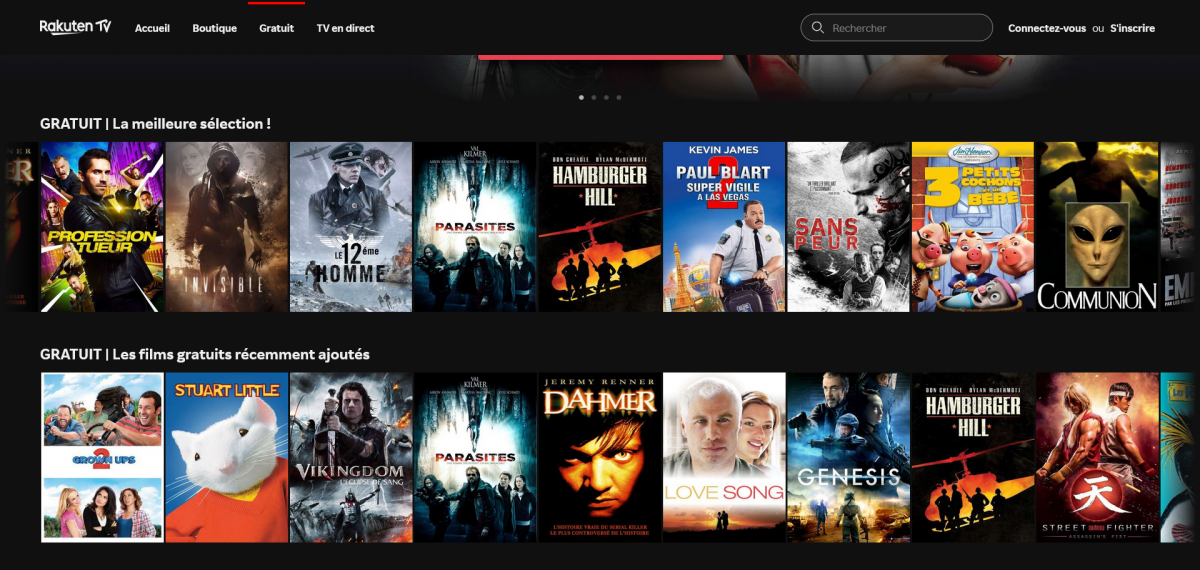
Task: Open Parasites poster in best selection row
Action: pos(475,227)
